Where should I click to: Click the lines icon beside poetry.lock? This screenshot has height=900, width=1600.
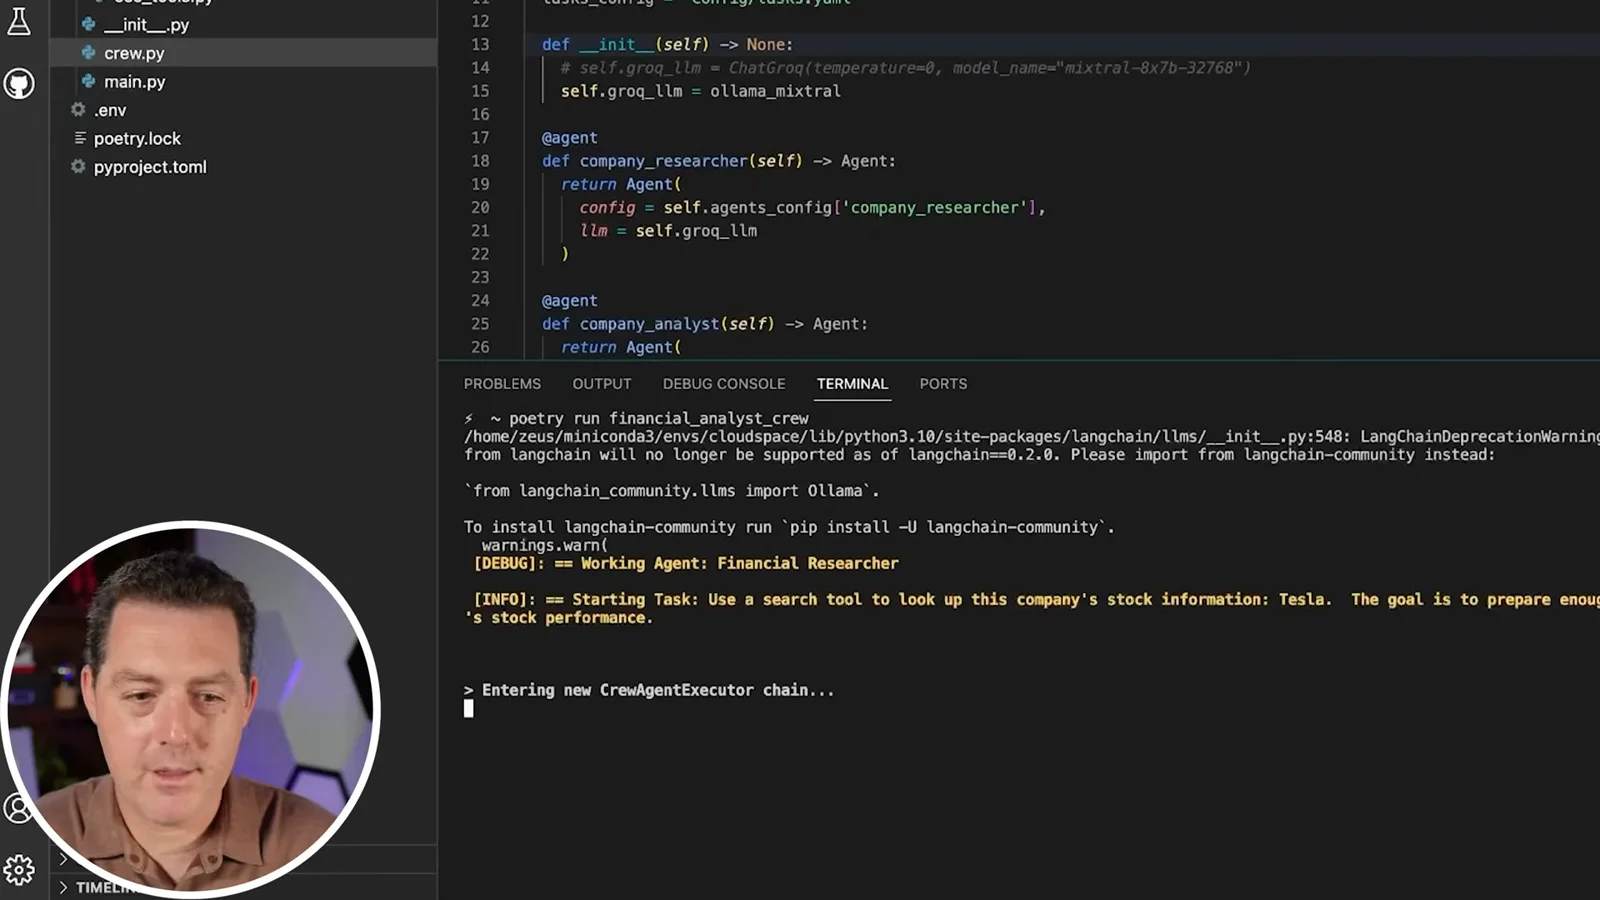point(79,138)
